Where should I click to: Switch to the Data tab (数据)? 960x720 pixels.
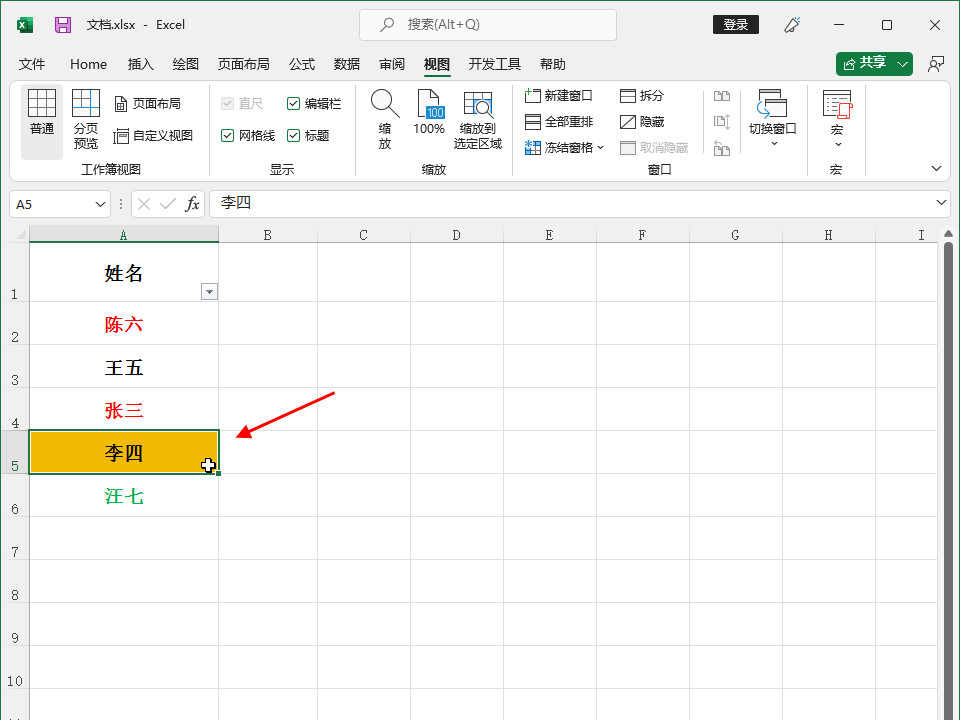[347, 64]
